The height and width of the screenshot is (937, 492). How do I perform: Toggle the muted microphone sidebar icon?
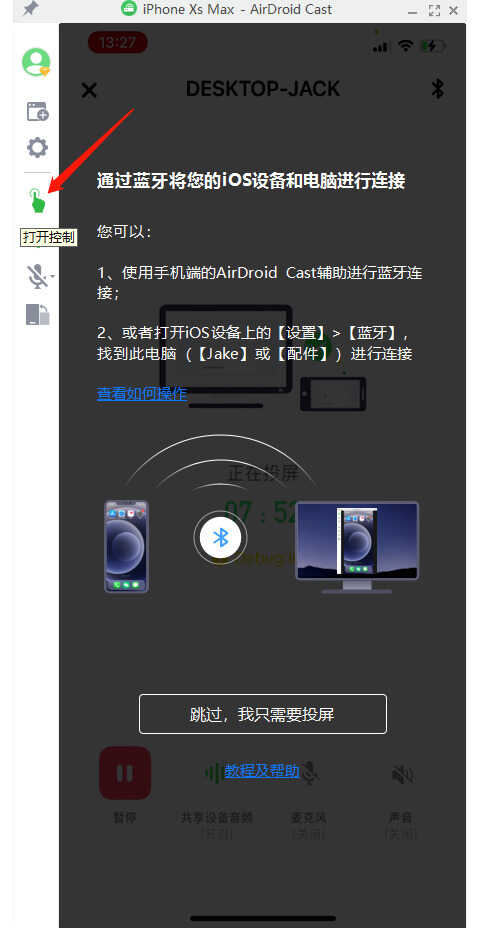[x=37, y=276]
